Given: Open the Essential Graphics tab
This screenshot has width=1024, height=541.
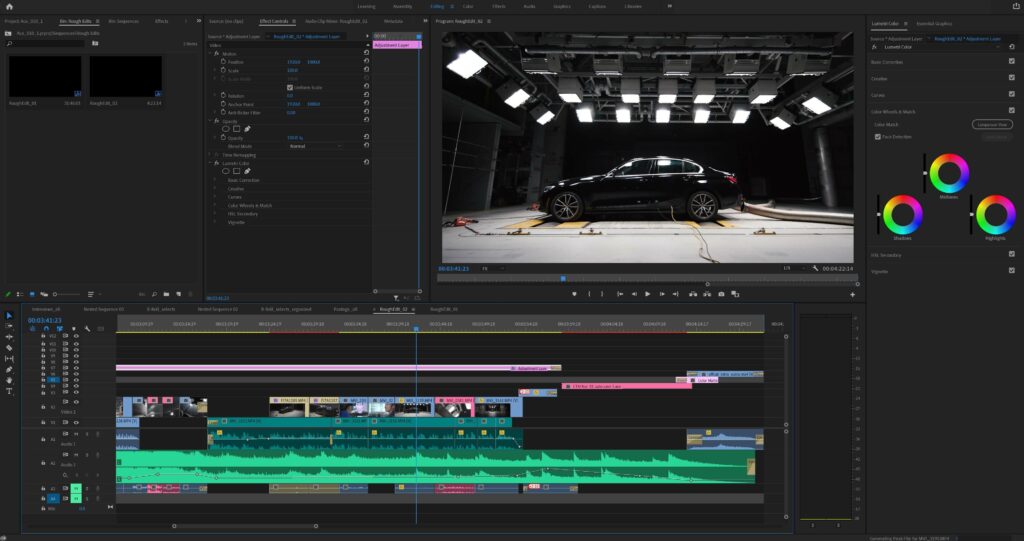Looking at the screenshot, I should coord(934,24).
